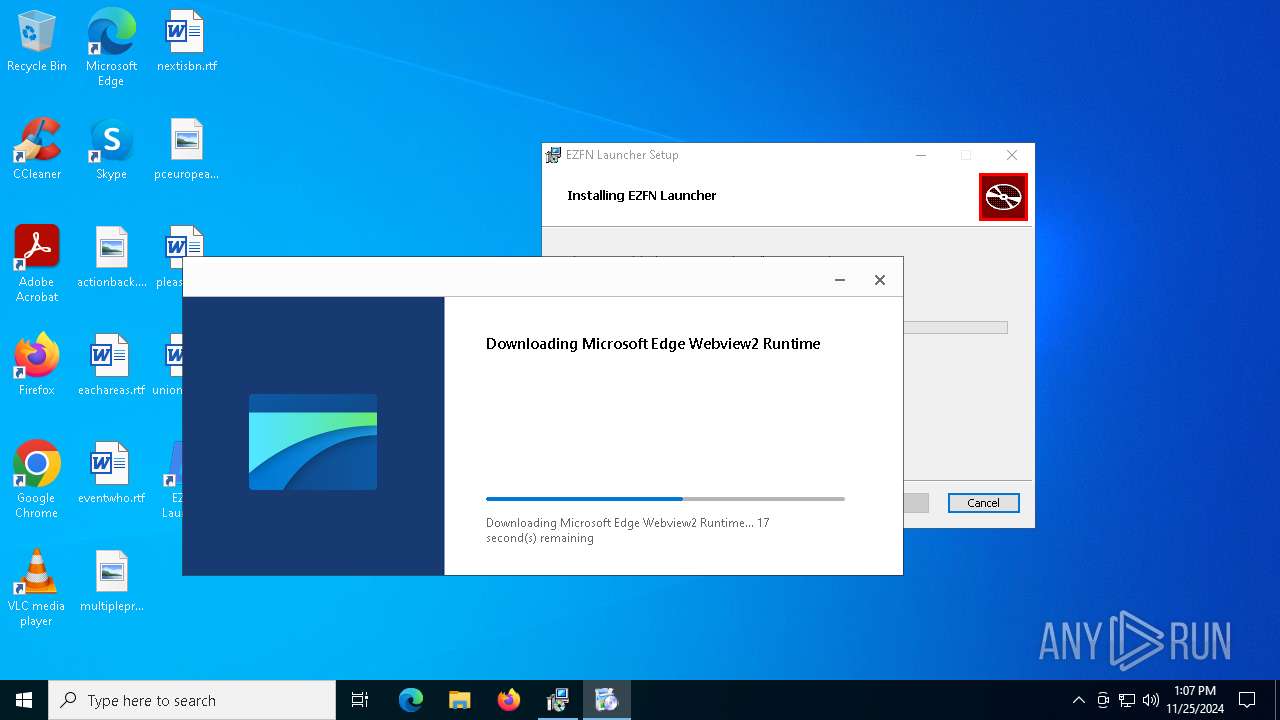This screenshot has height=720, width=1280.
Task: Open File Explorer from the taskbar
Action: (x=459, y=700)
